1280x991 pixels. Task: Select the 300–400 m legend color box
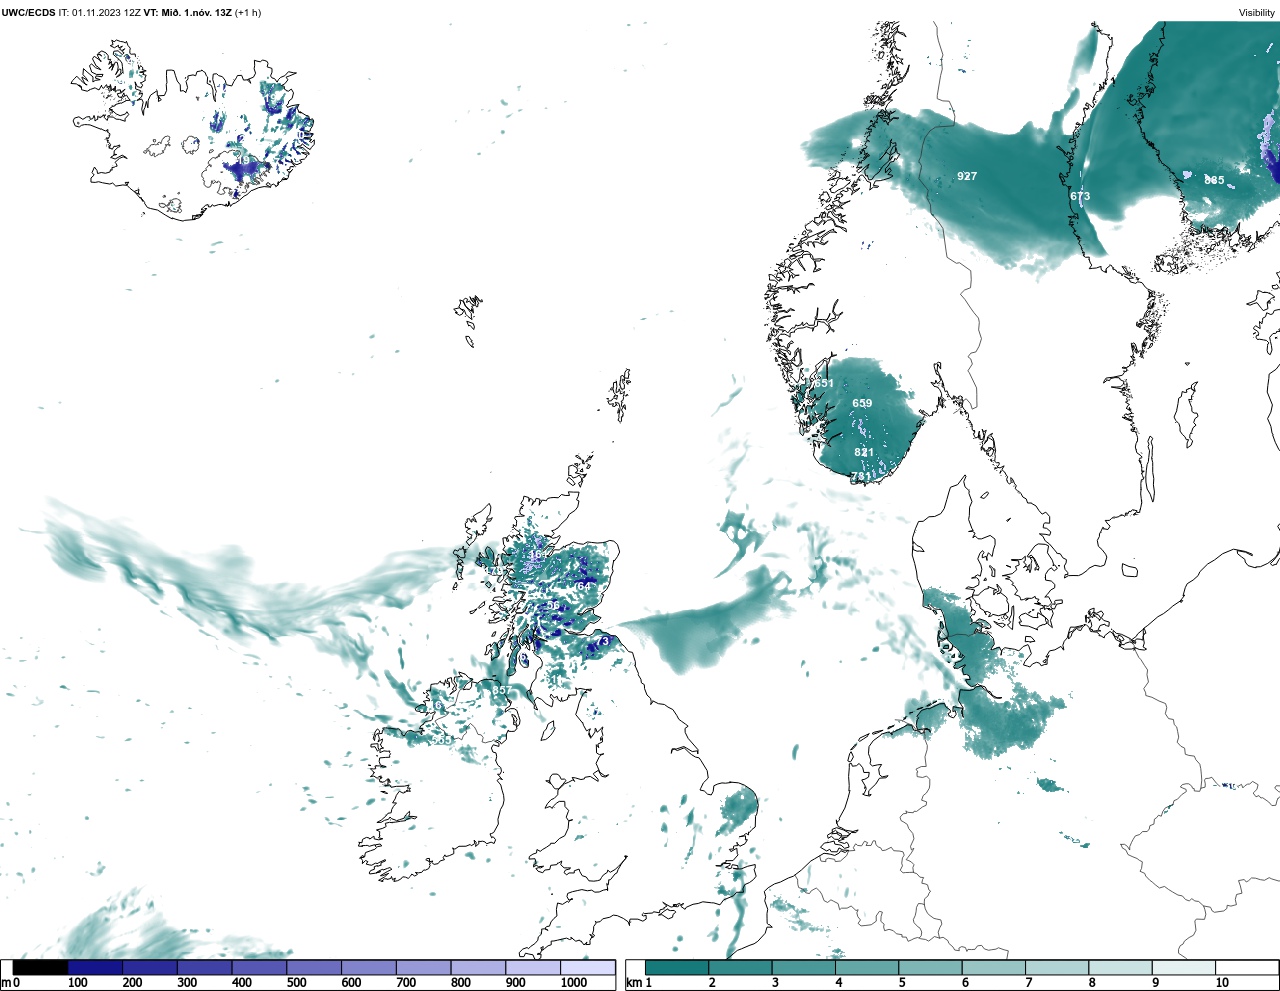click(204, 967)
